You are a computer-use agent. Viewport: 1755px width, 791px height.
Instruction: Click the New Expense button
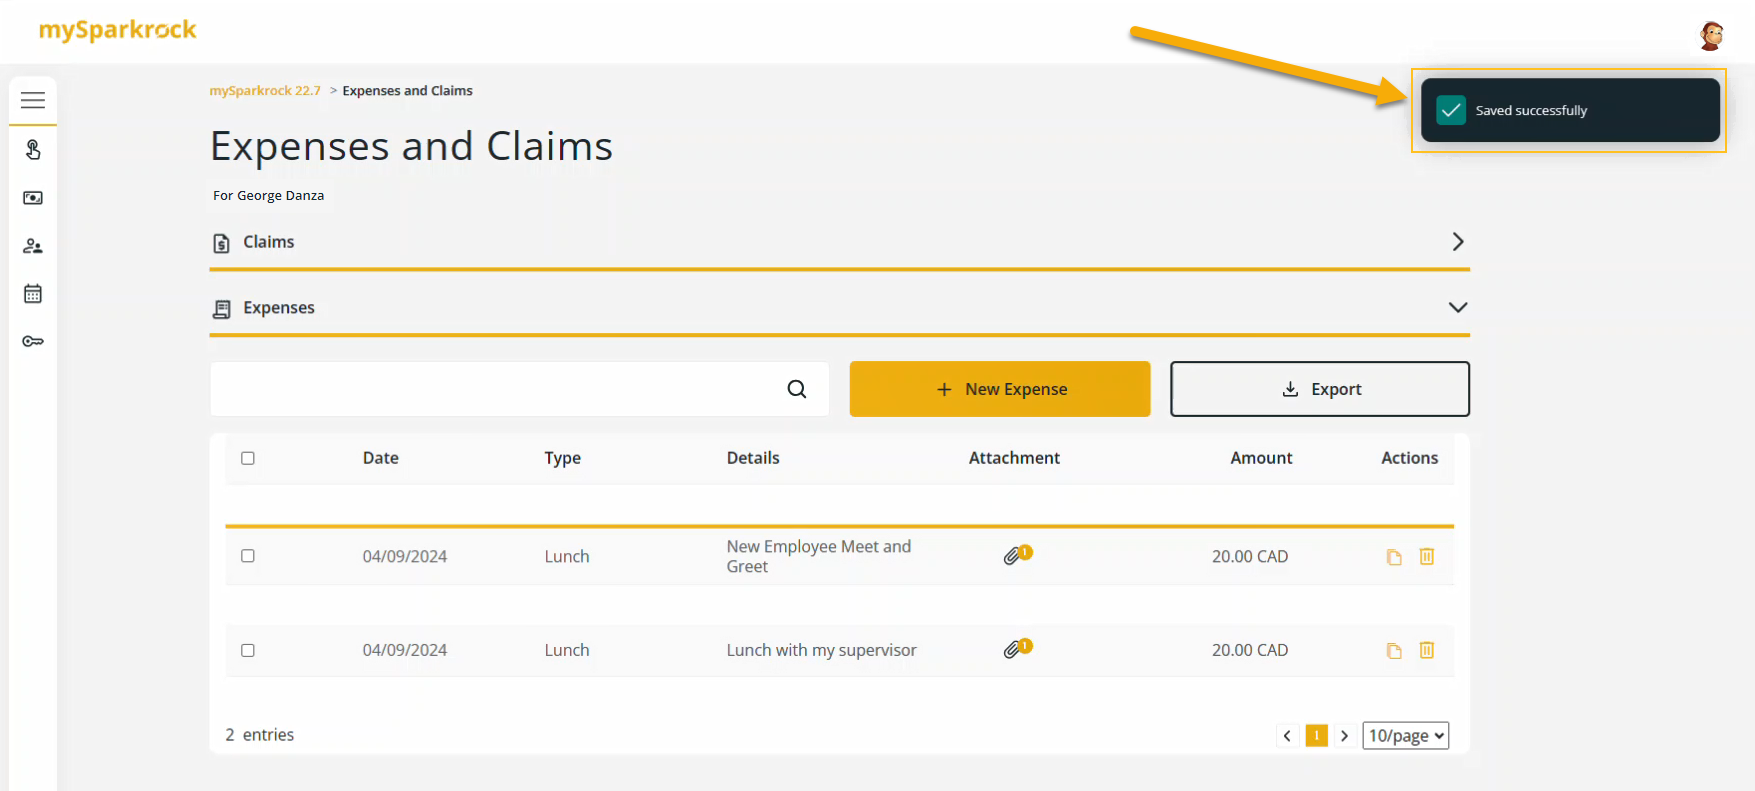(999, 389)
